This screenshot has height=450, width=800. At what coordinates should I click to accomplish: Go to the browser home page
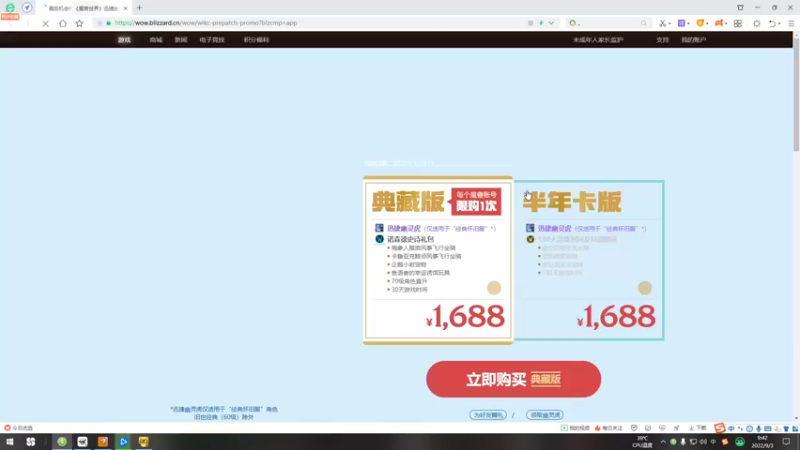(63, 23)
